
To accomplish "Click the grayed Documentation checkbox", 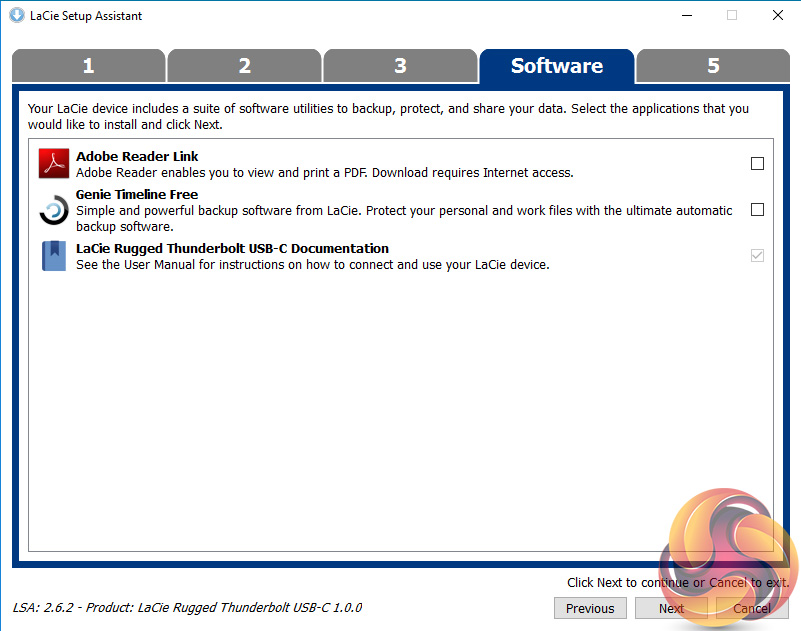I will tap(757, 255).
